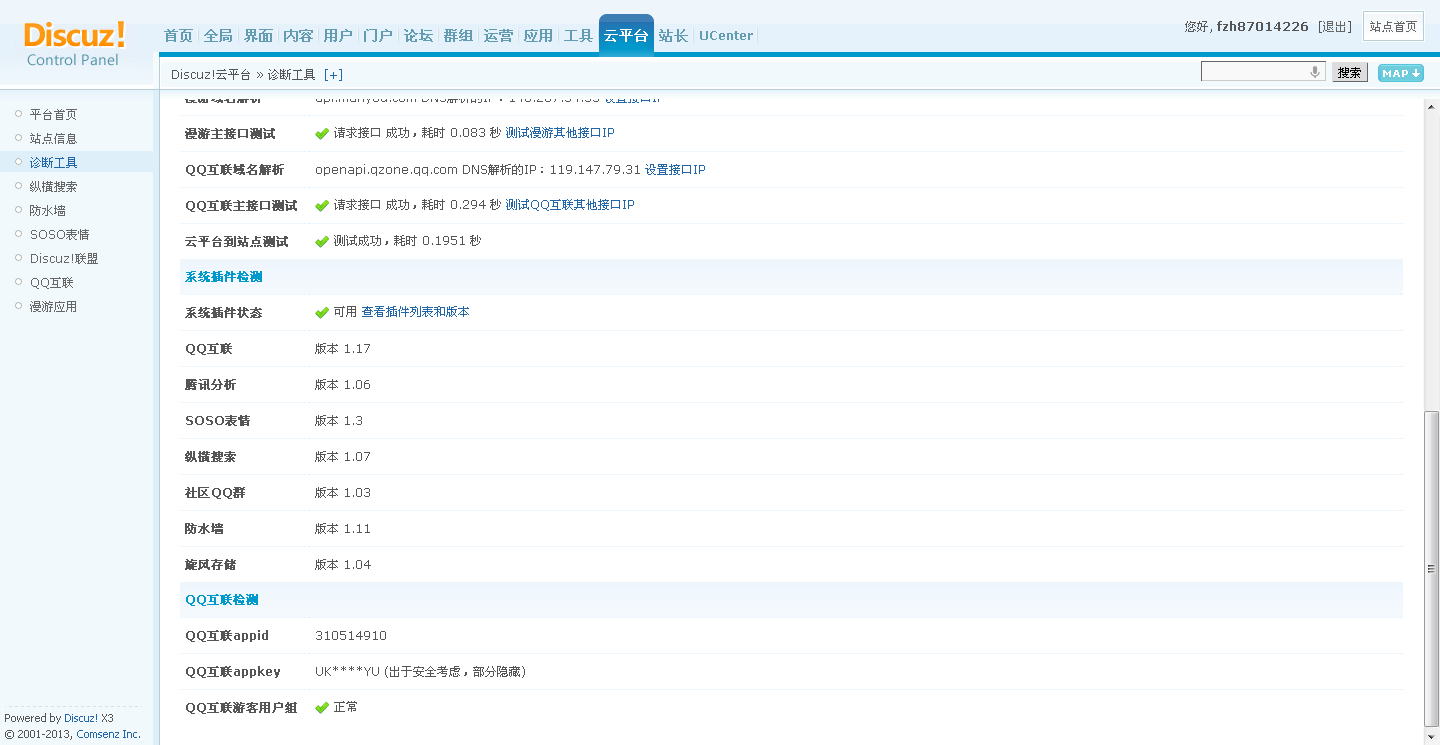Open Discuz!联盟 in the sidebar
The width and height of the screenshot is (1440, 745).
pyautogui.click(x=64, y=259)
